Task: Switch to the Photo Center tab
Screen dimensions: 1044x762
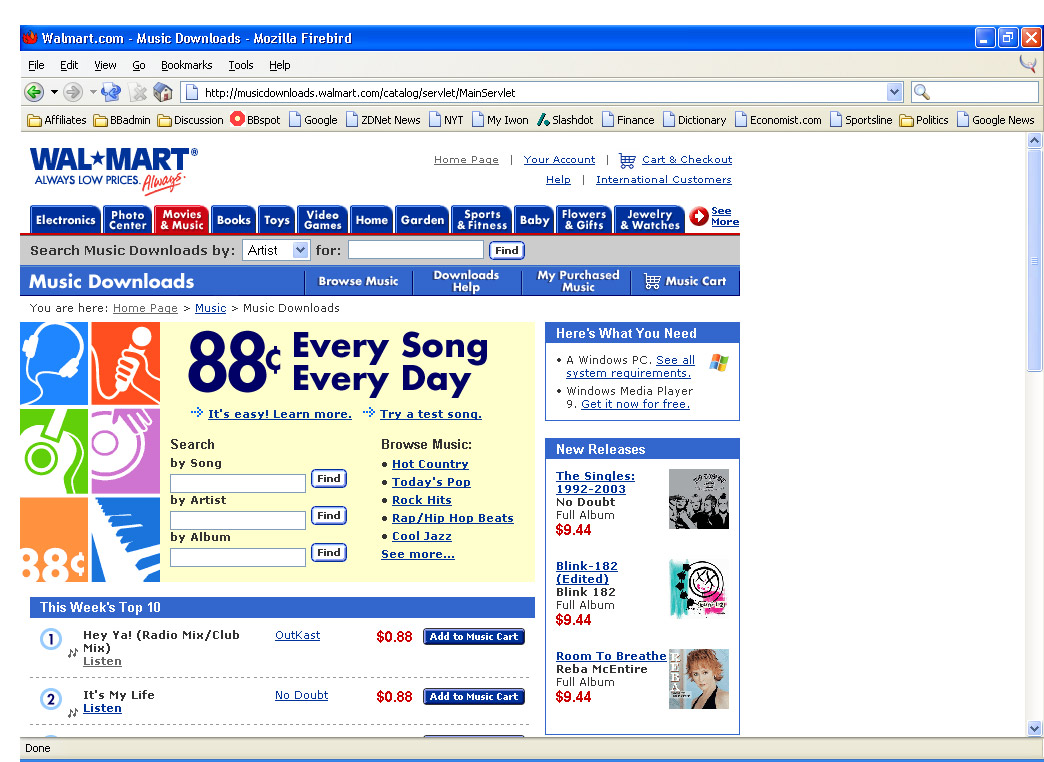Action: click(127, 220)
